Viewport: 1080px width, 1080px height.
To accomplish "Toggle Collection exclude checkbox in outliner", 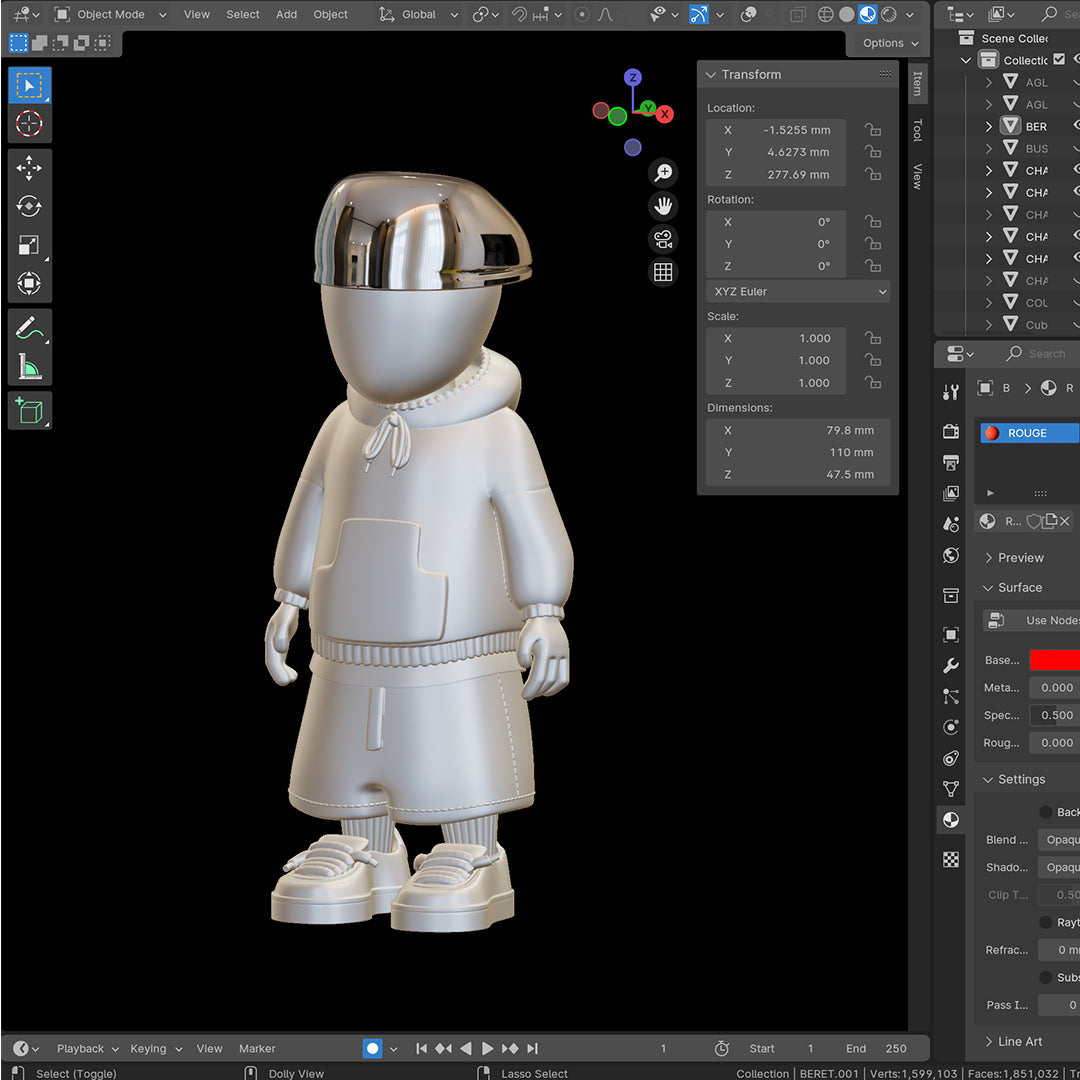I will pyautogui.click(x=1059, y=60).
